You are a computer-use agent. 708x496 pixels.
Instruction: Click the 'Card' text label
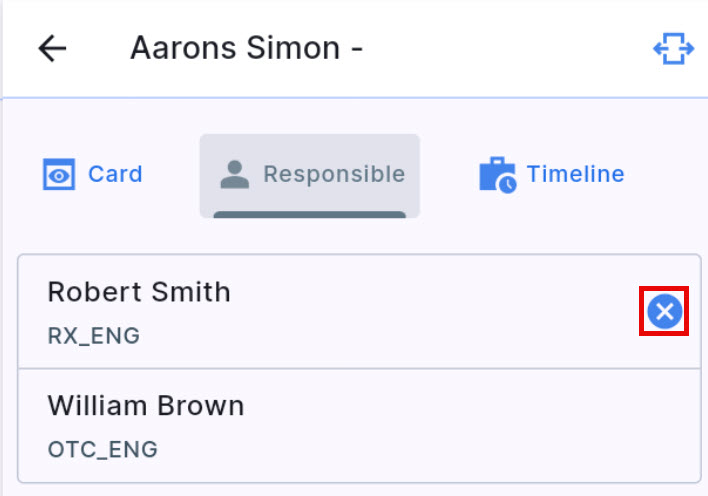pos(115,175)
